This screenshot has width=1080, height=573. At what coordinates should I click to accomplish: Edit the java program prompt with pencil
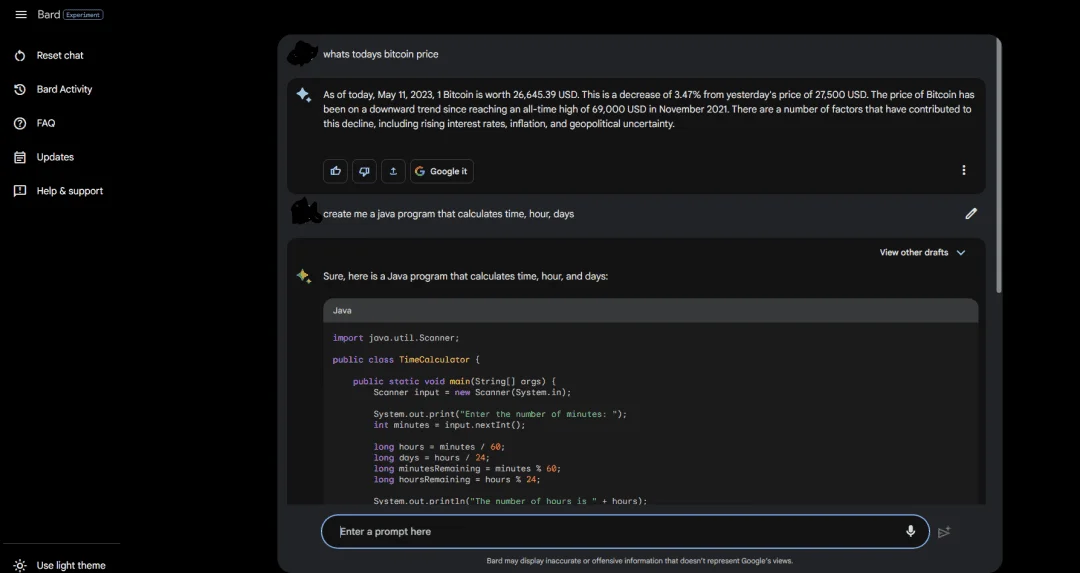click(970, 213)
